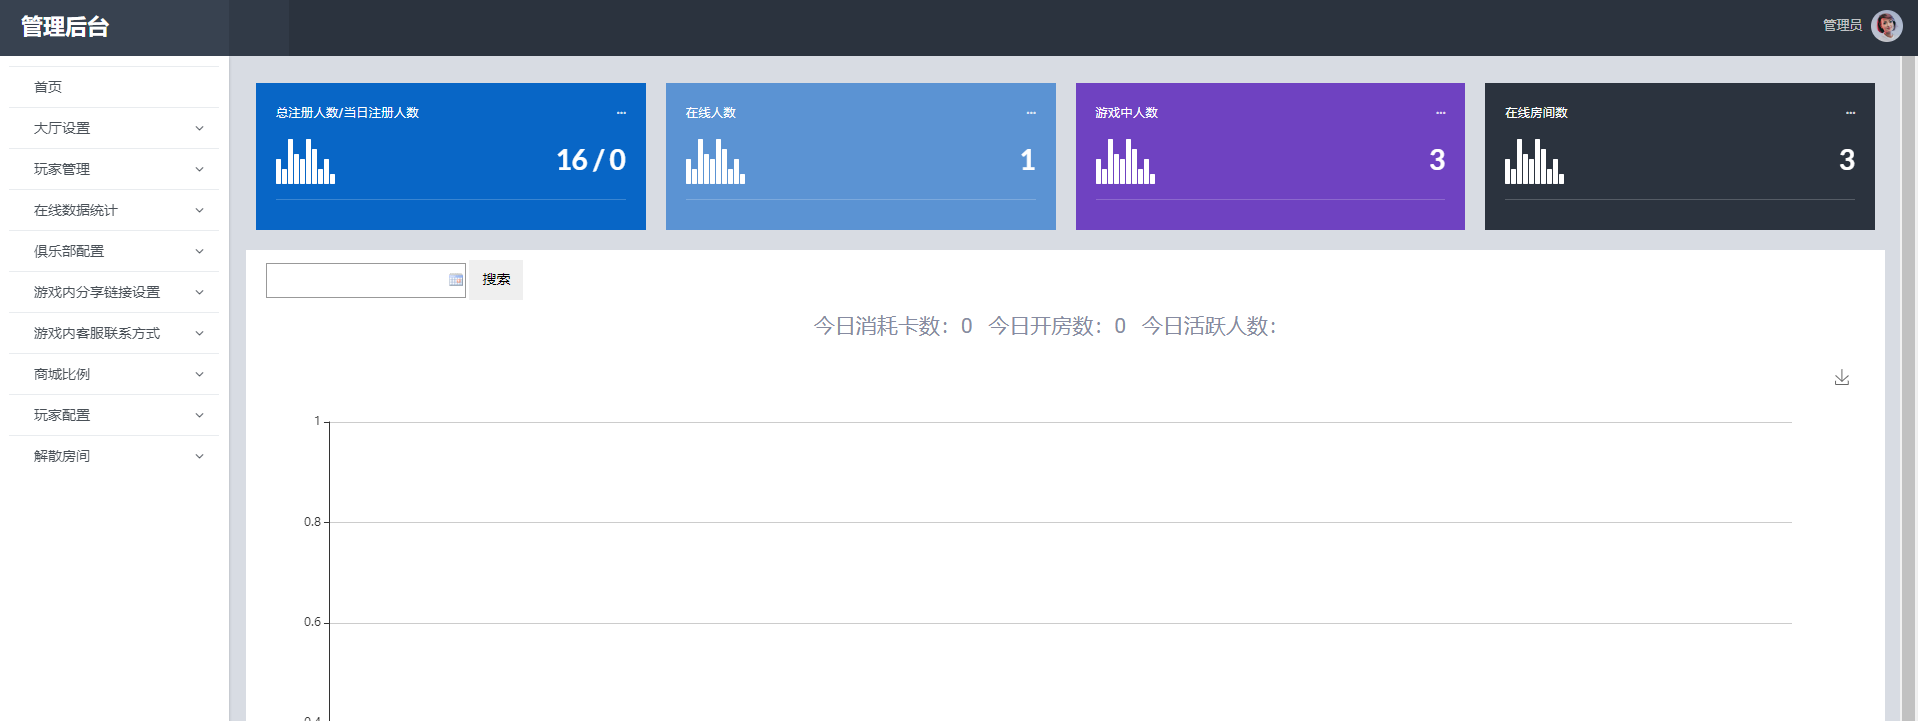Open 商城比例 menu item
The image size is (1918, 721).
coord(113,374)
